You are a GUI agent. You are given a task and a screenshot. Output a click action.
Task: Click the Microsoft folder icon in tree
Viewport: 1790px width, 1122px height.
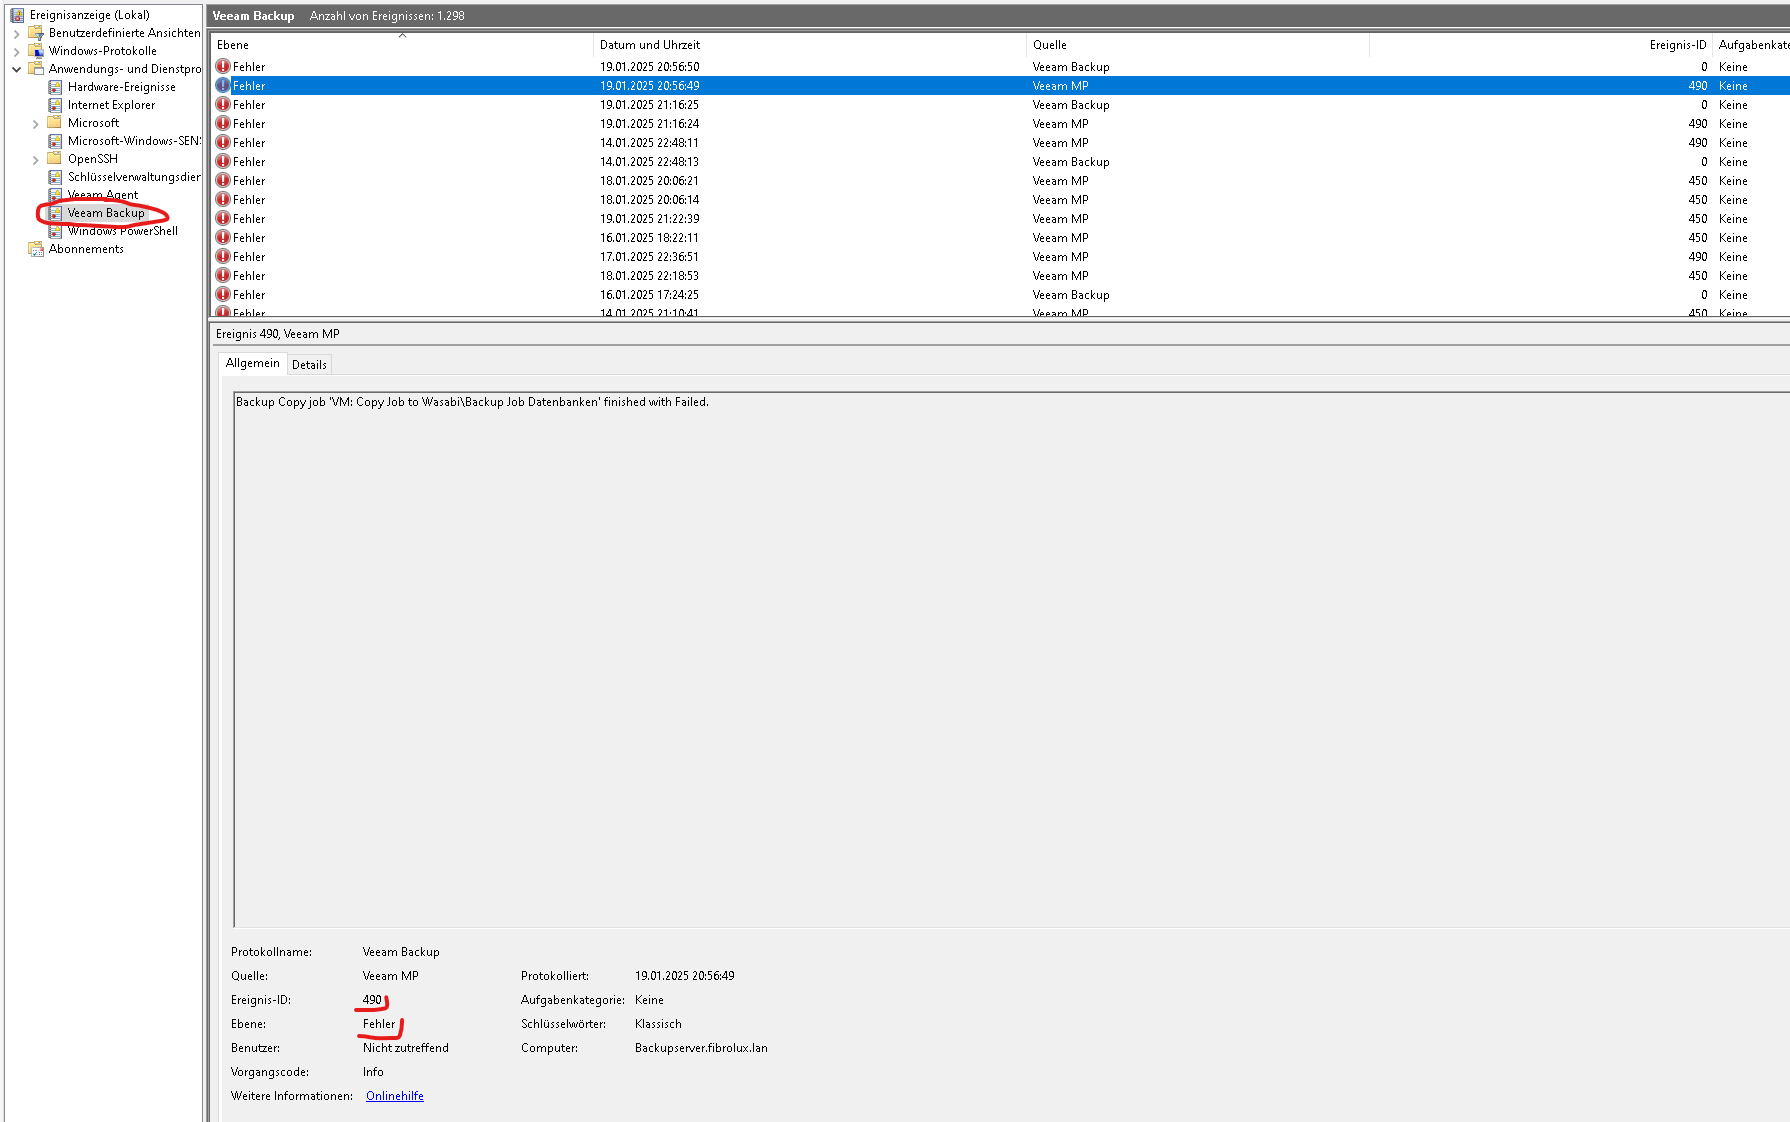55,123
